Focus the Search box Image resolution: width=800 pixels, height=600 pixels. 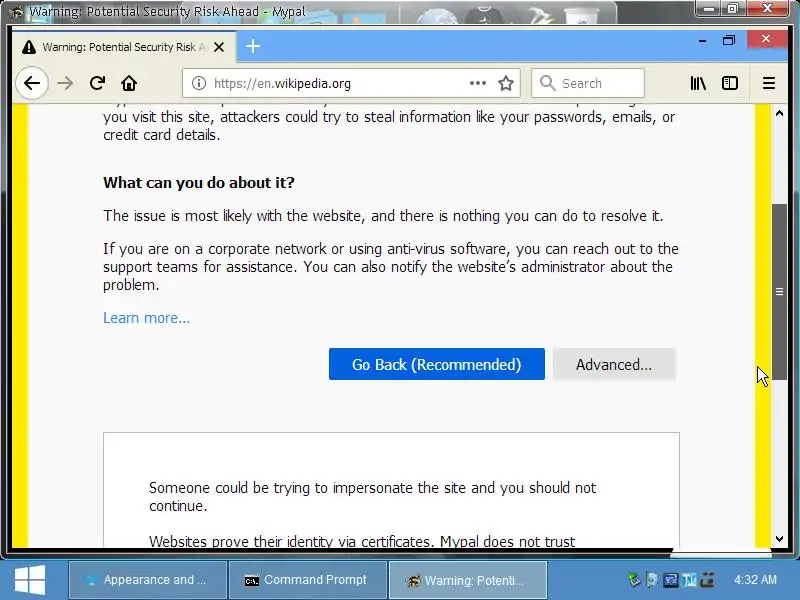588,83
